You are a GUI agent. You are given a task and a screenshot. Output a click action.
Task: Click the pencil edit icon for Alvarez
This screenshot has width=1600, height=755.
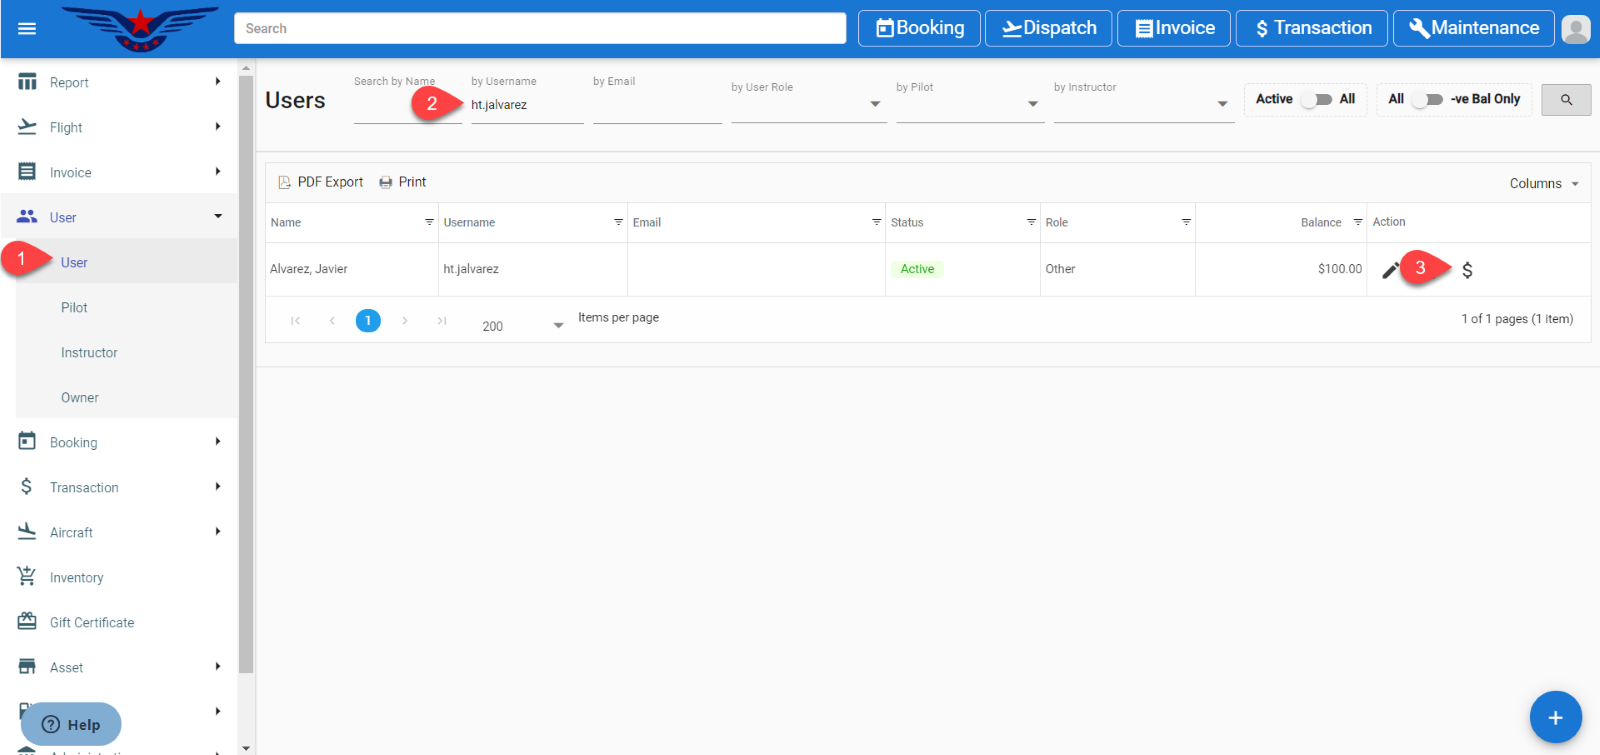tap(1390, 270)
